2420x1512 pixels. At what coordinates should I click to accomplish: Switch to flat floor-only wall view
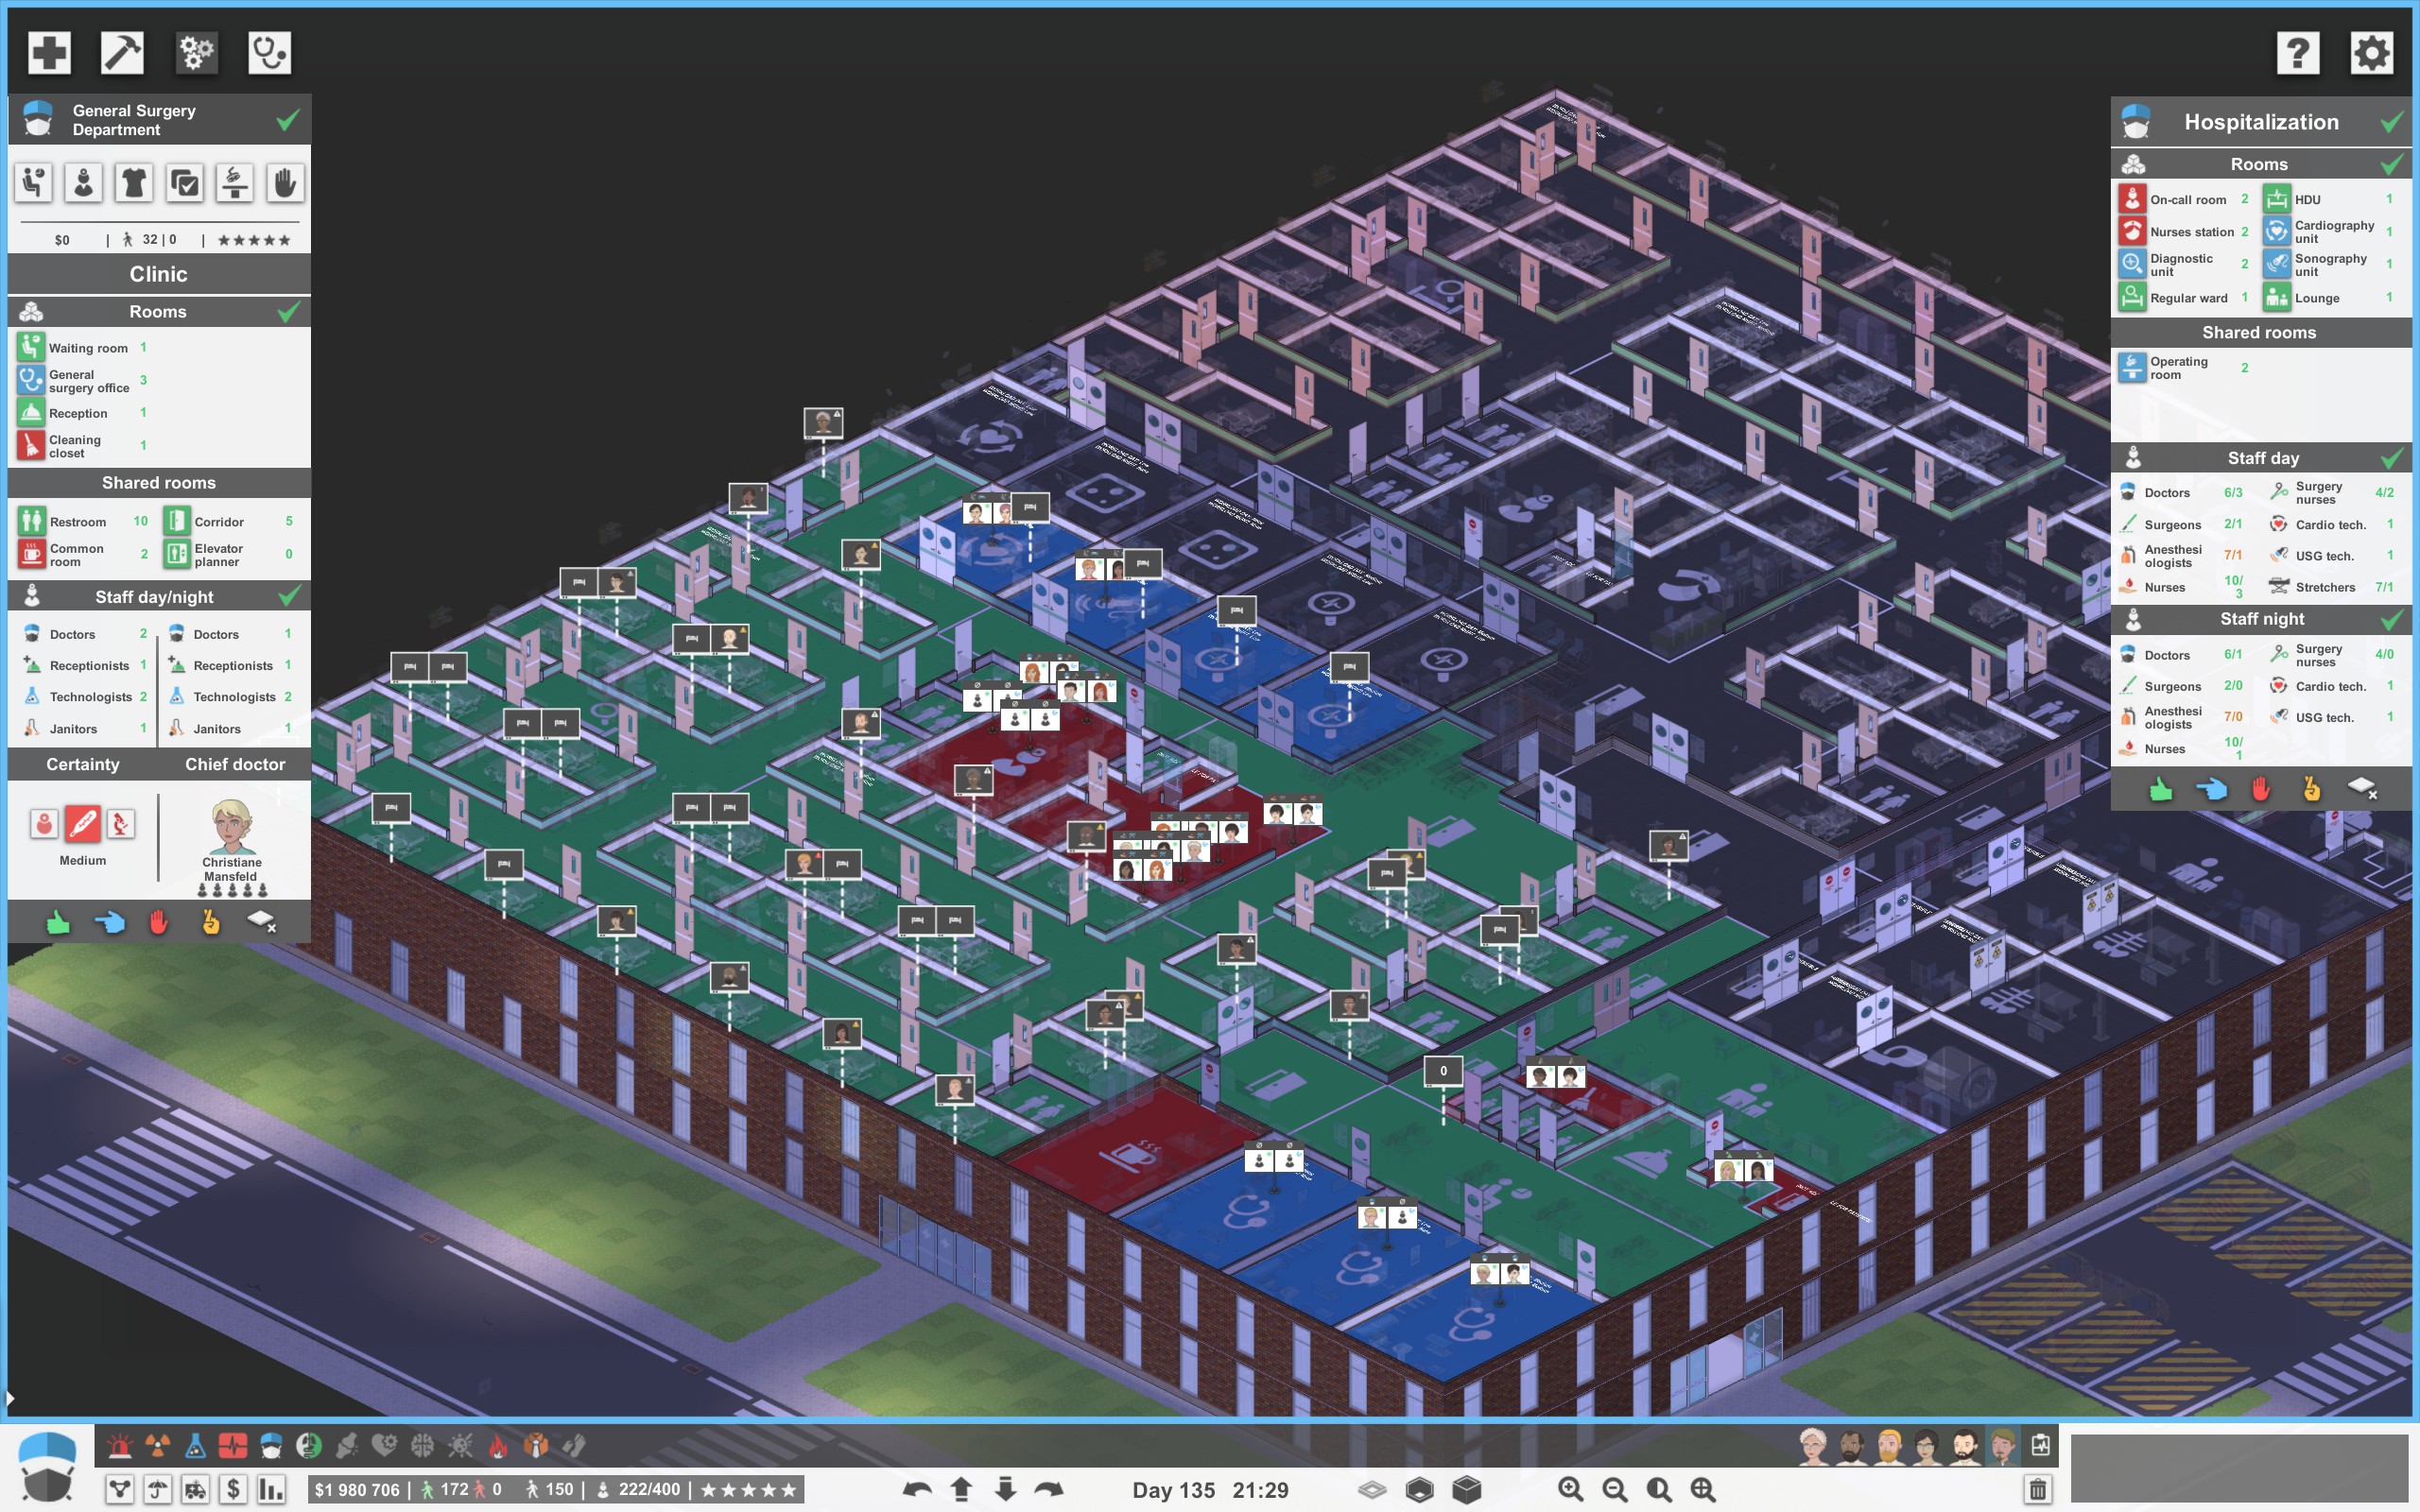point(1372,1489)
